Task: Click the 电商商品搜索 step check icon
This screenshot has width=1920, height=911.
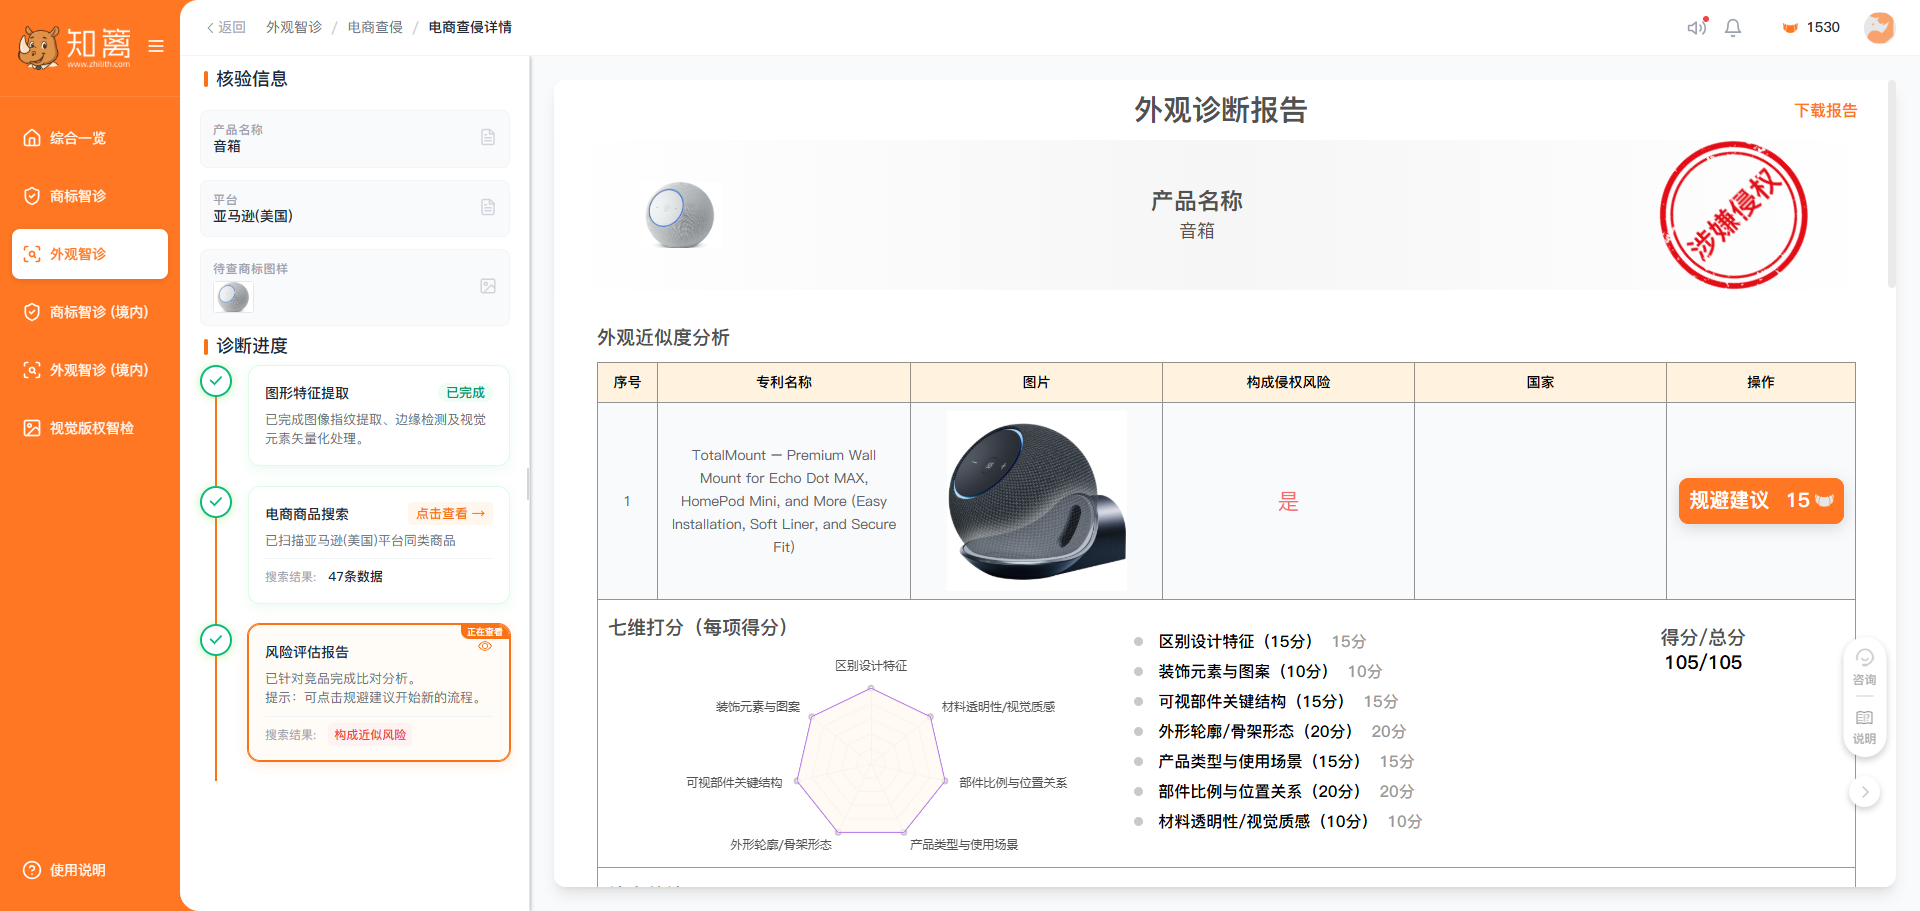Action: pos(216,502)
